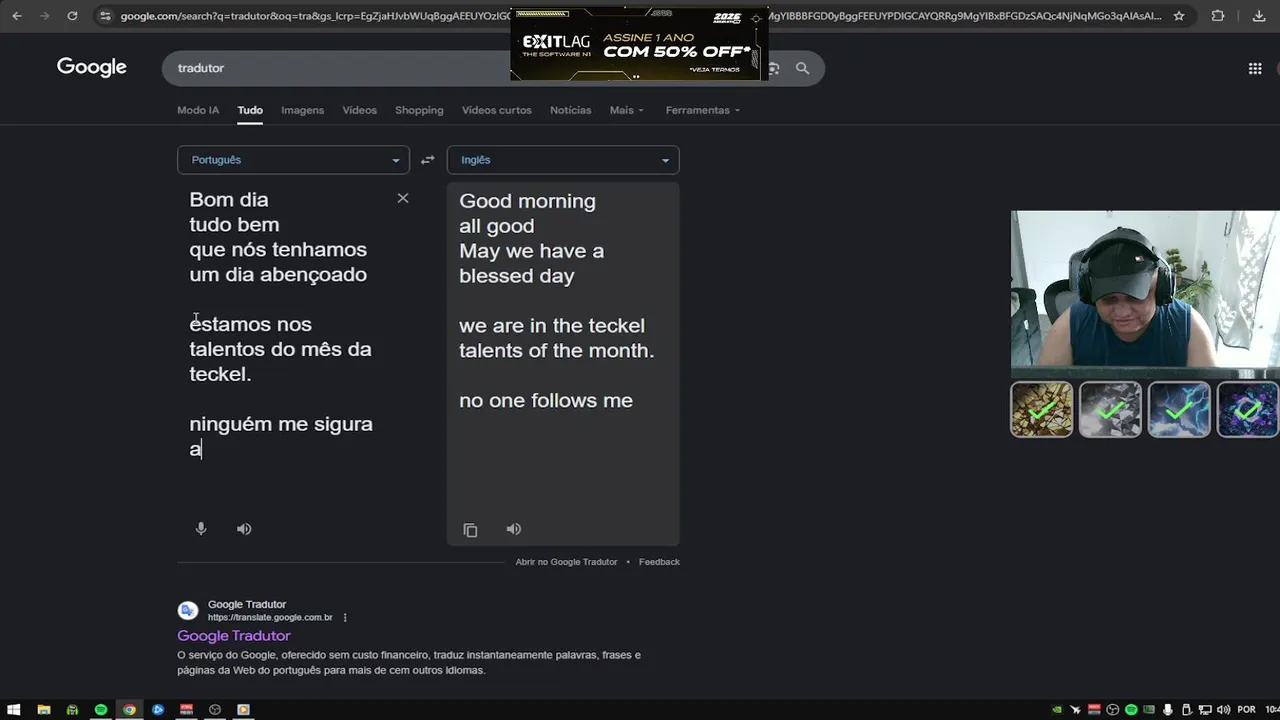Expand the Ferramentas menu
The height and width of the screenshot is (720, 1280).
(703, 110)
